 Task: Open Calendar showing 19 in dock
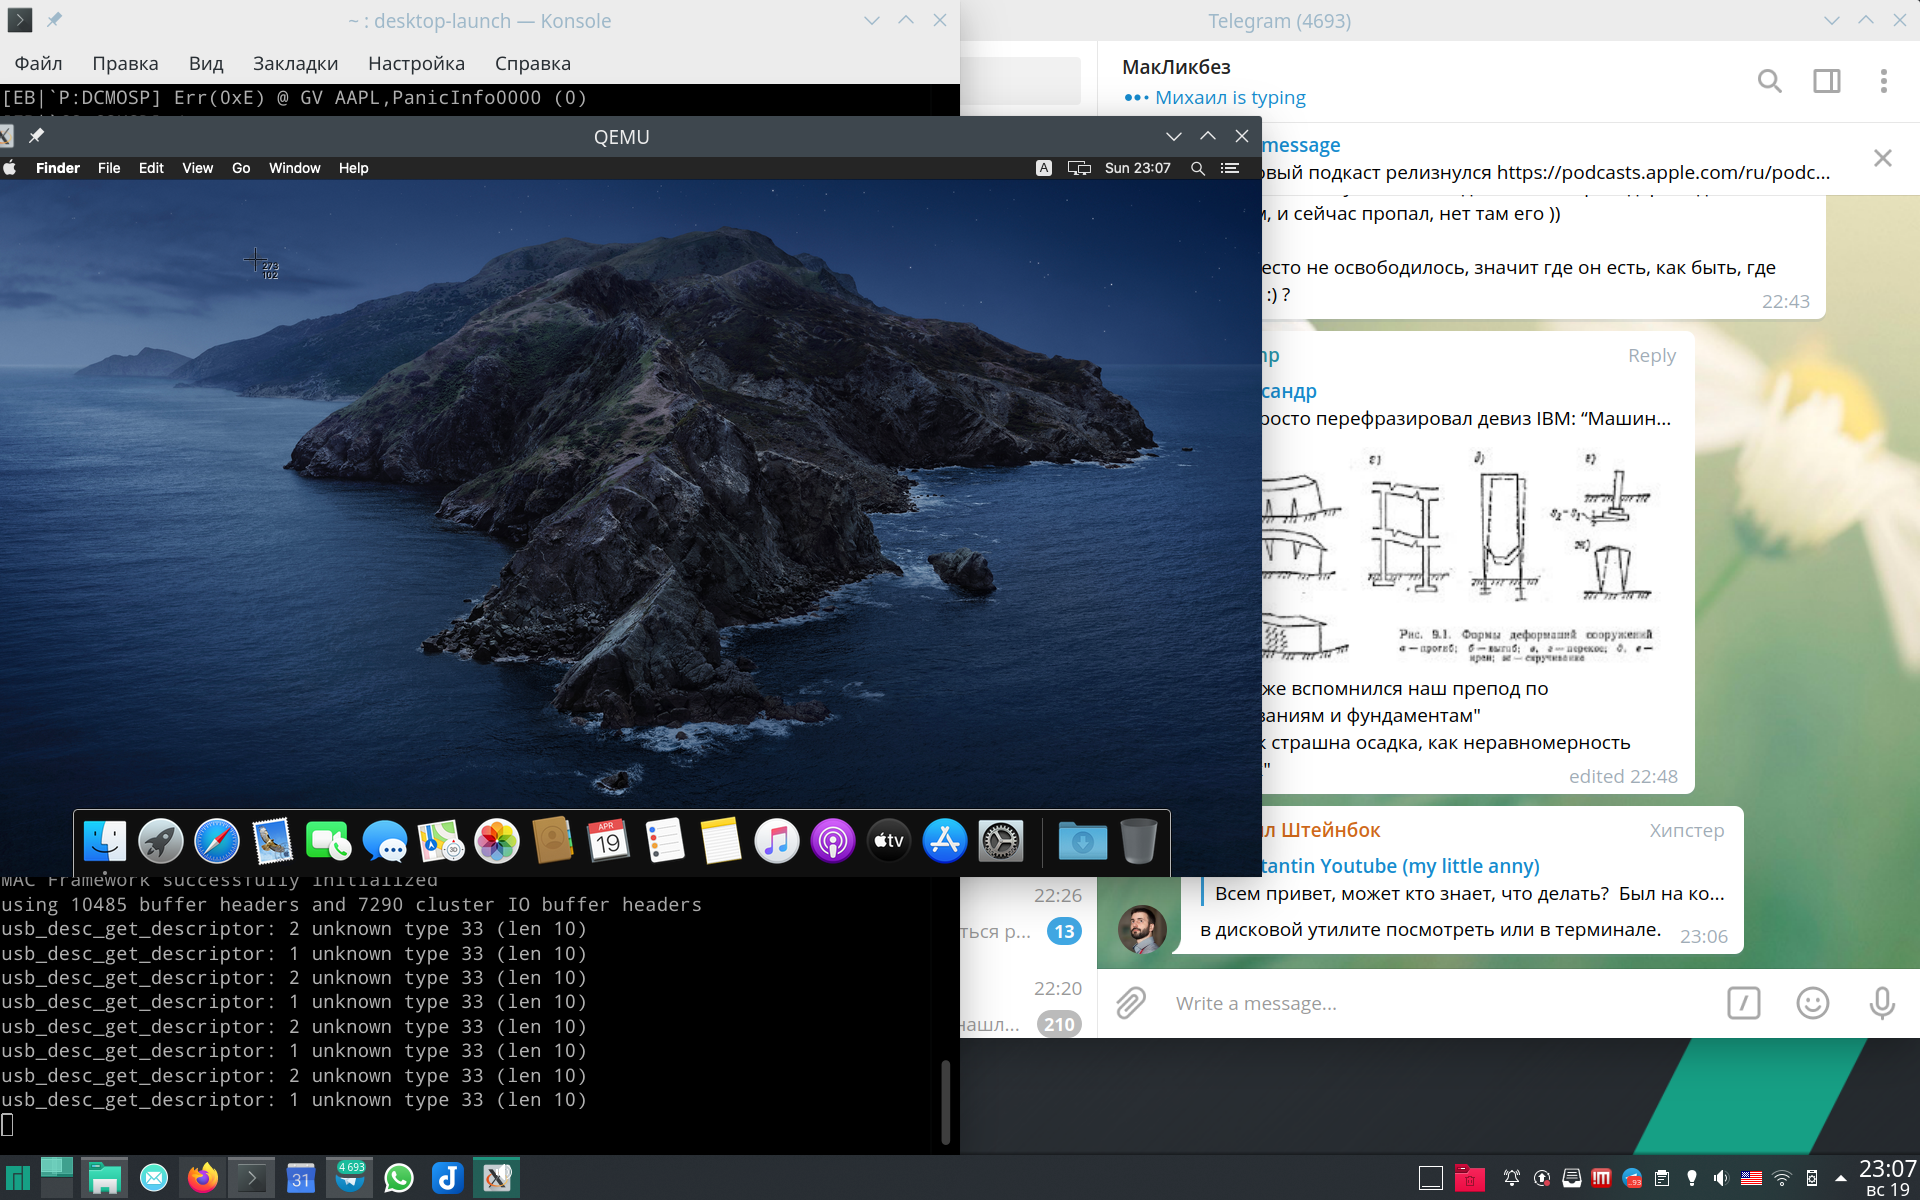(609, 841)
